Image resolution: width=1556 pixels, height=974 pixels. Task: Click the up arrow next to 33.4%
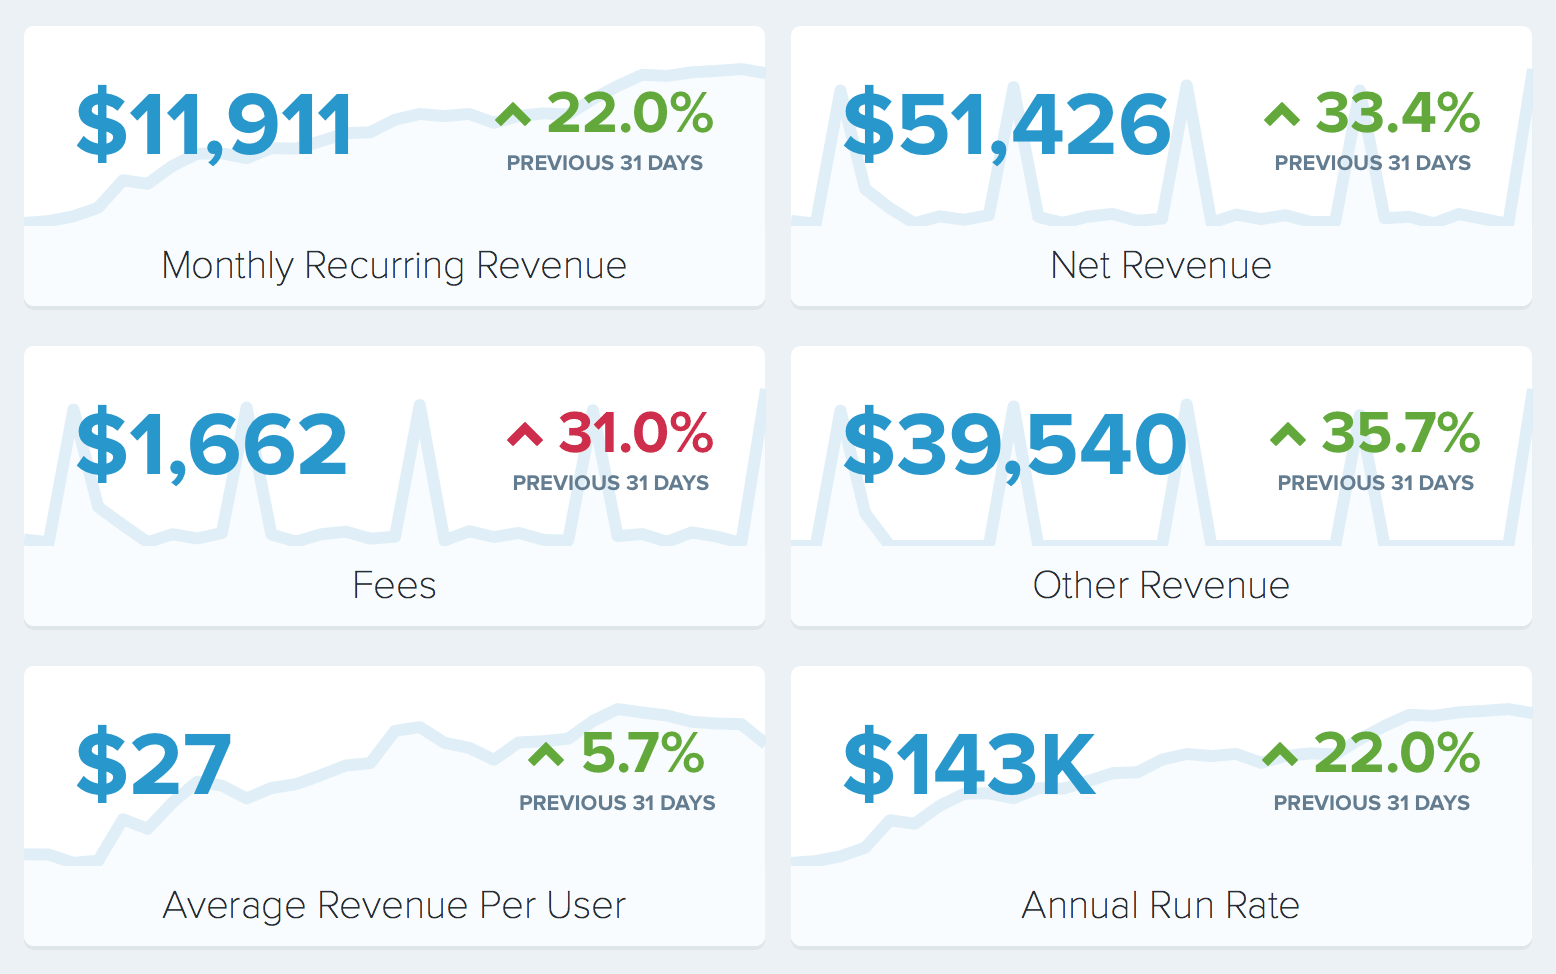1282,116
